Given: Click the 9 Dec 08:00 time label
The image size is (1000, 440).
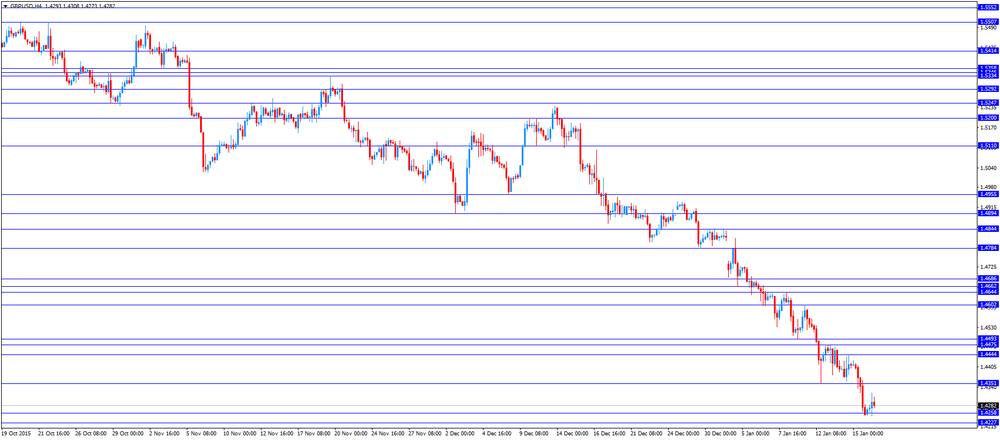Looking at the screenshot, I should pyautogui.click(x=534, y=433).
